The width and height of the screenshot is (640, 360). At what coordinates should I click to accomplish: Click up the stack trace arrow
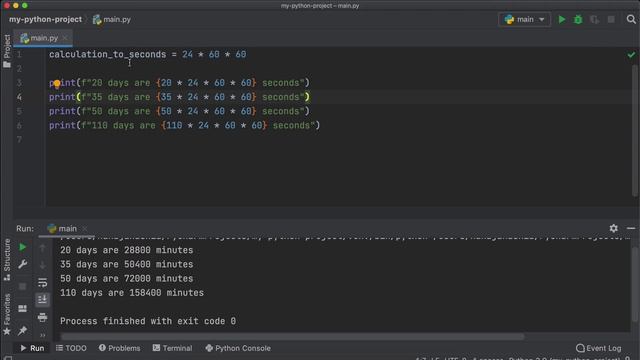click(x=42, y=247)
